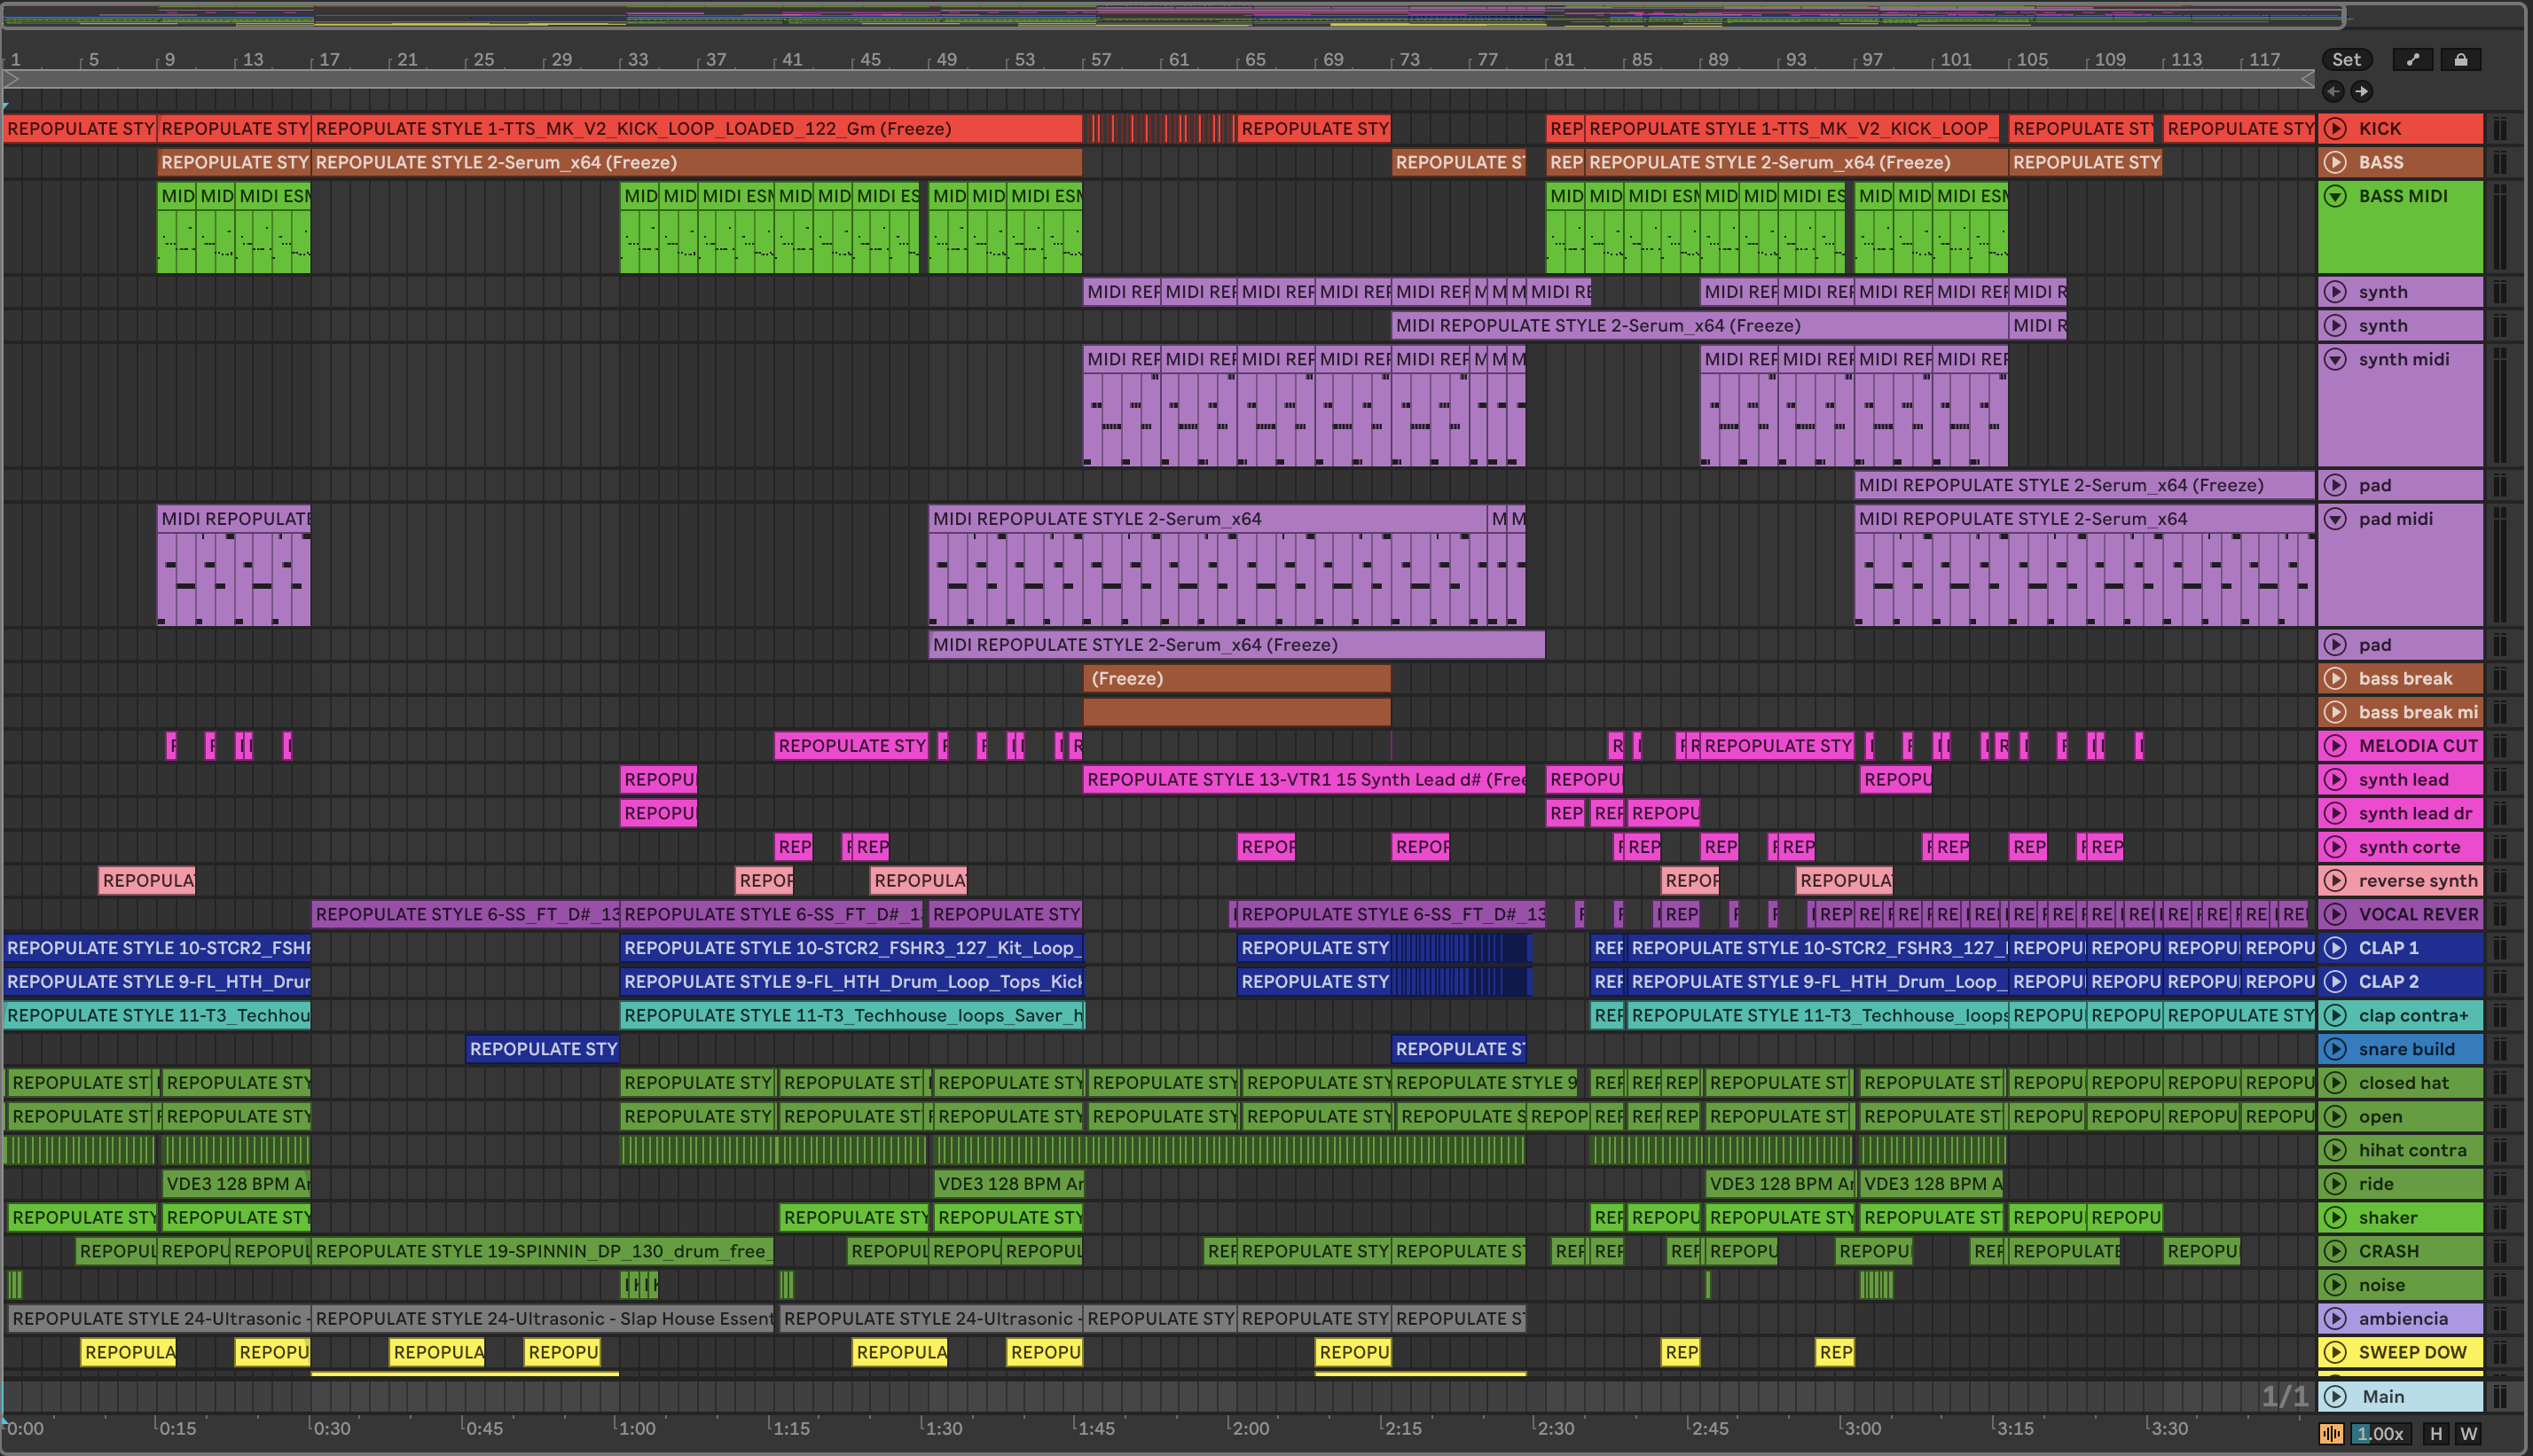Fold the synth midi track
The height and width of the screenshot is (1456, 2533).
pos(2336,359)
